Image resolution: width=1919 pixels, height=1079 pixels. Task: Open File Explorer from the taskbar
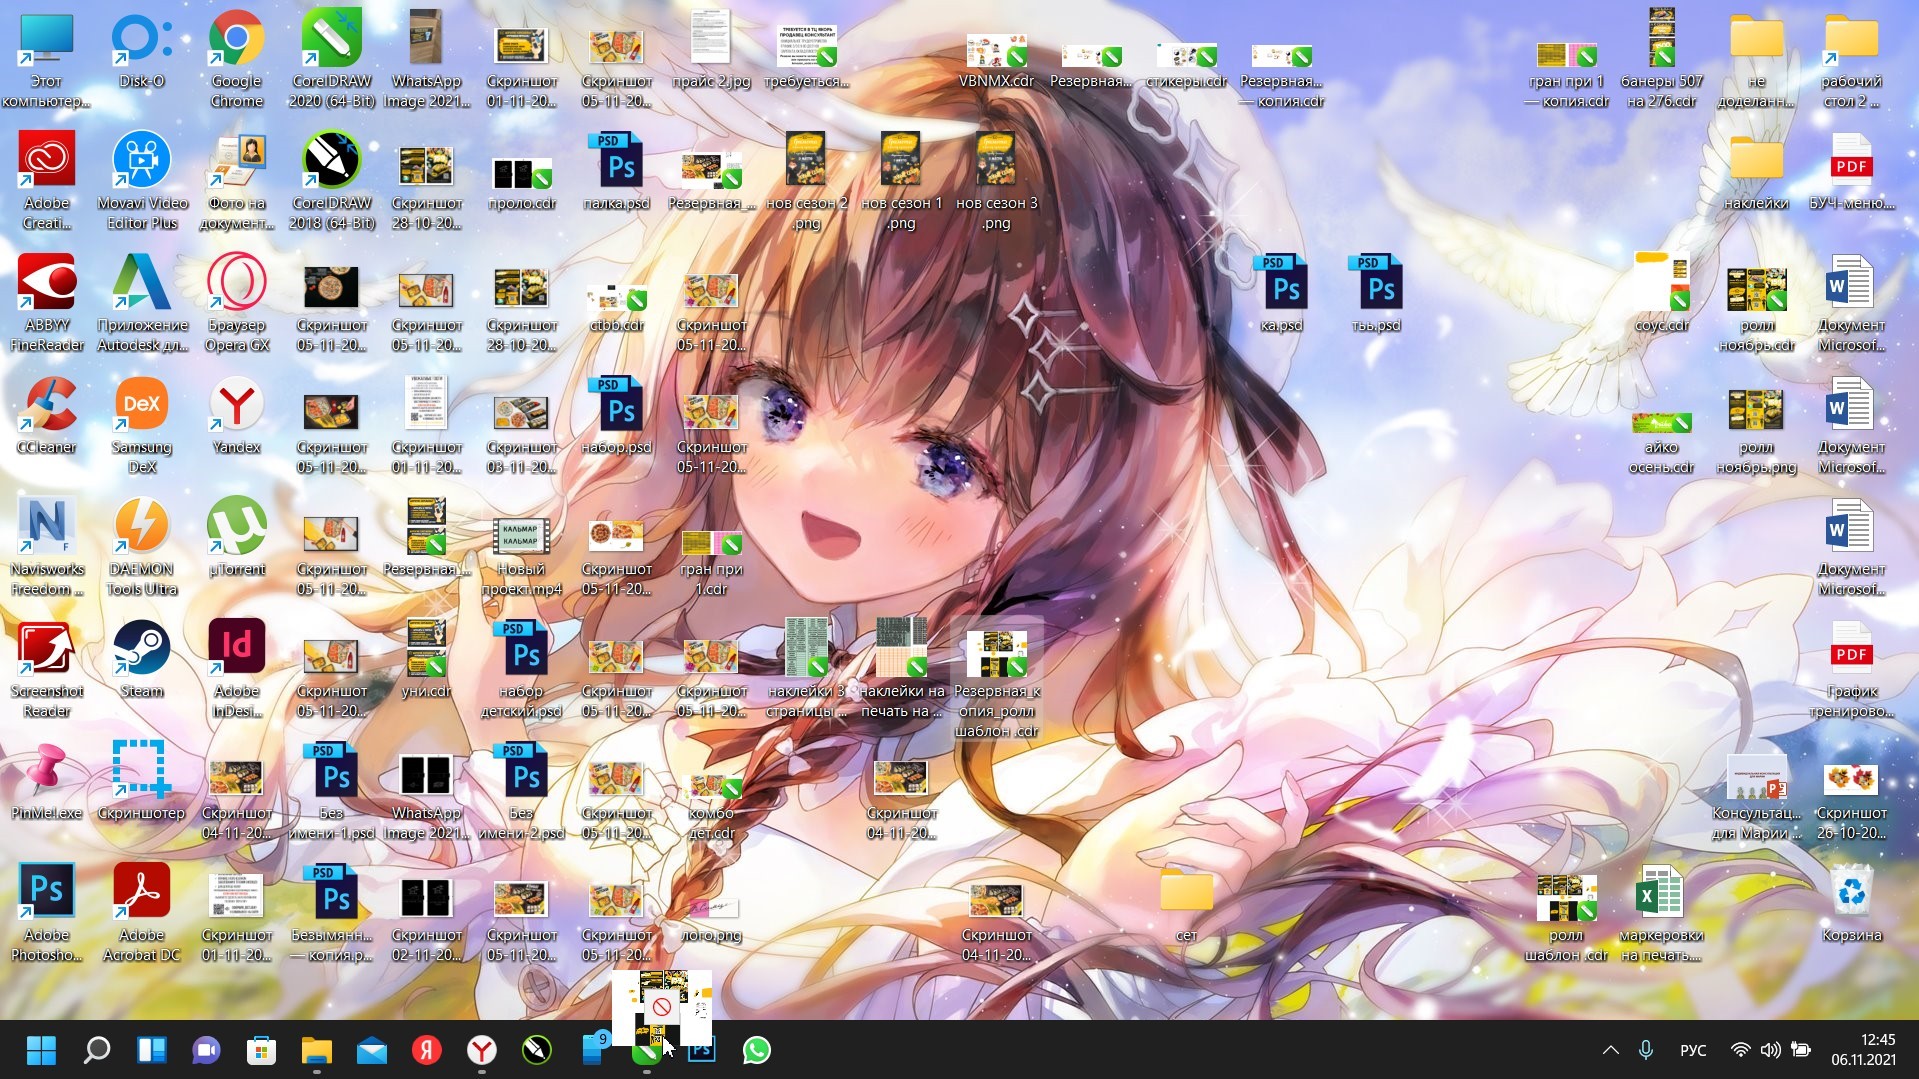316,1050
